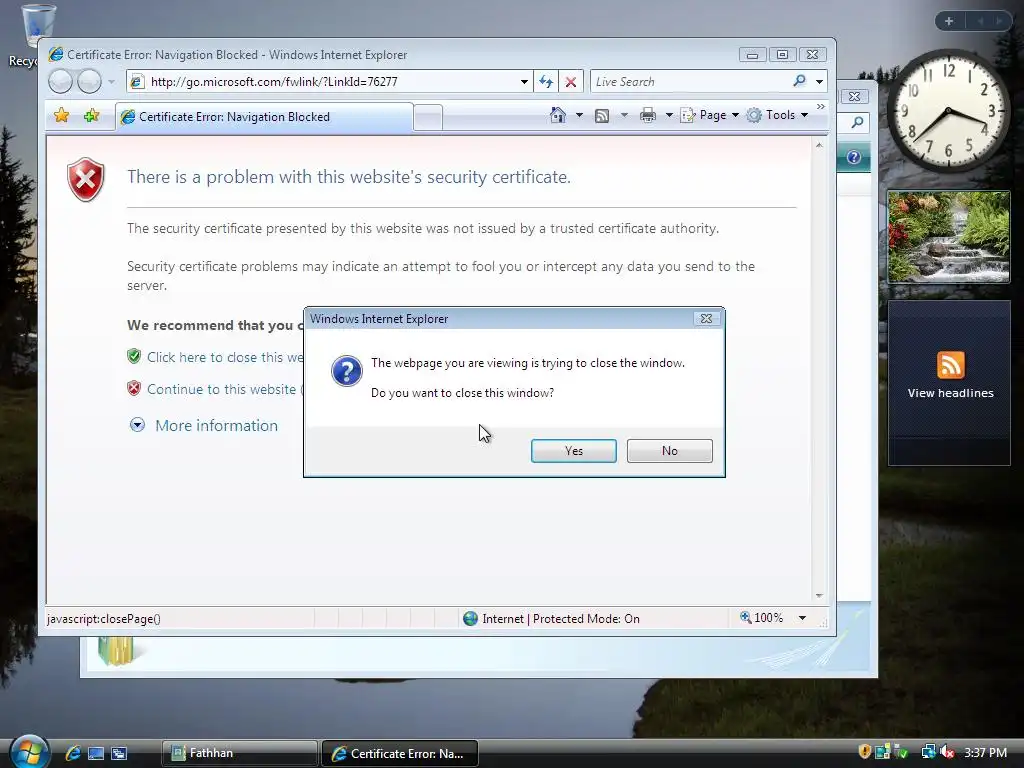Click the red Stop loading icon
The image size is (1024, 768).
tap(571, 82)
